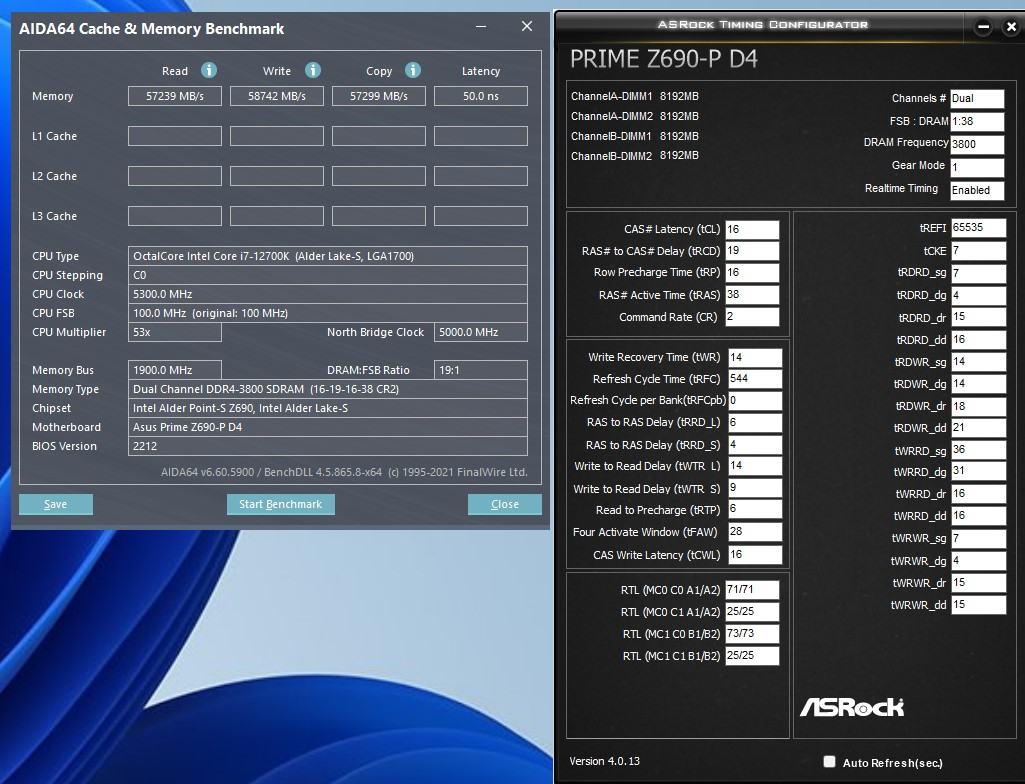Click the DRAM Frequency 3800 field

pos(977,145)
